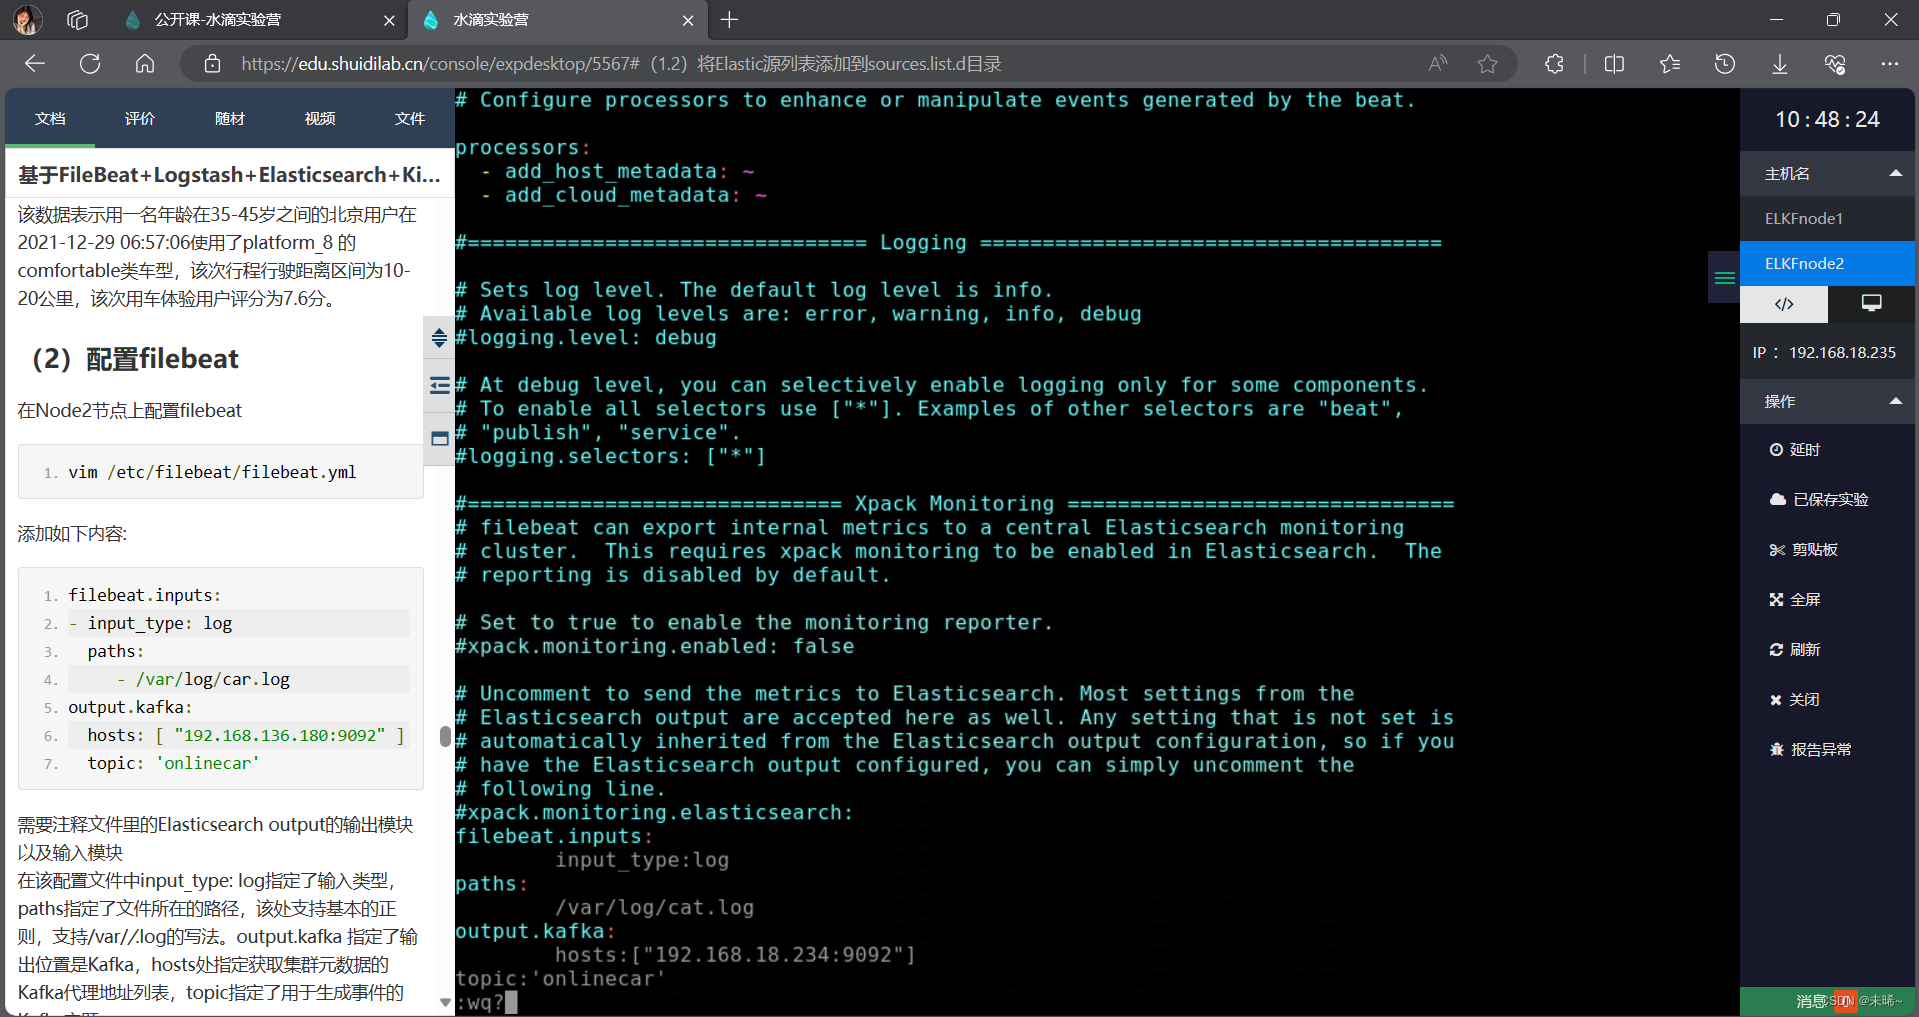Open downloads icon in toolbar
This screenshot has height=1017, width=1919.
click(1780, 64)
